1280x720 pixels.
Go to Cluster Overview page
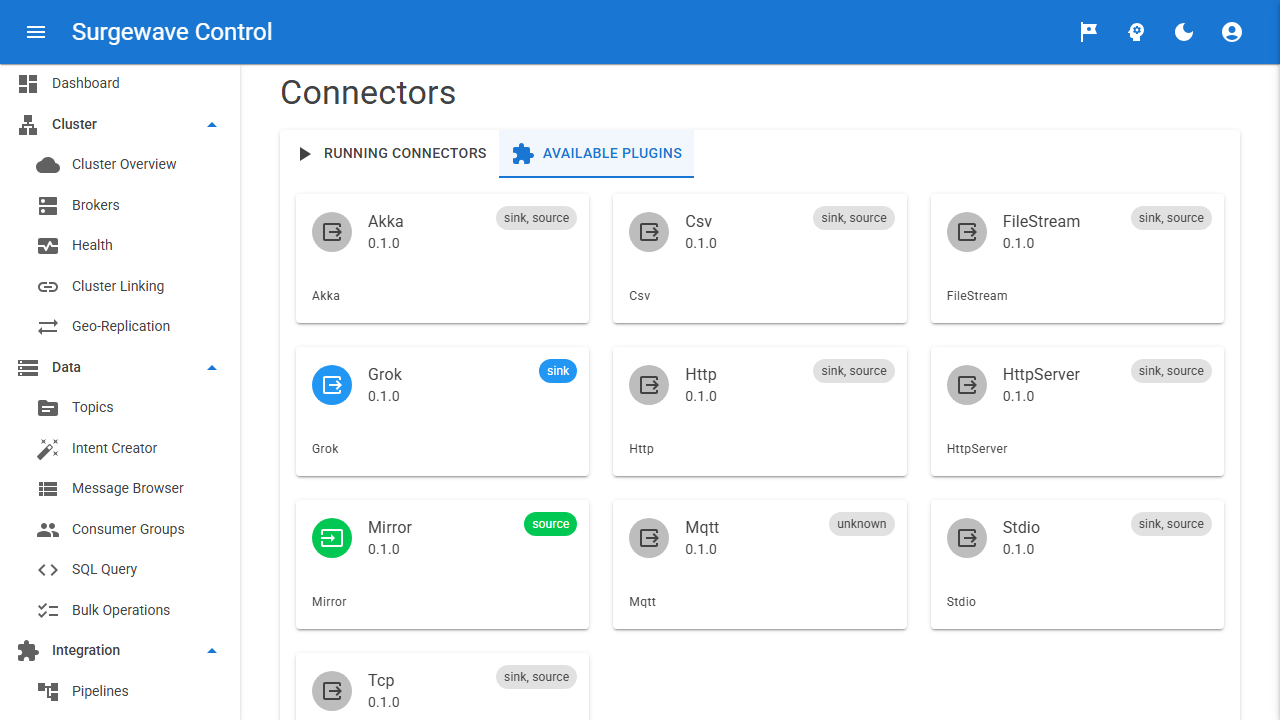point(120,165)
